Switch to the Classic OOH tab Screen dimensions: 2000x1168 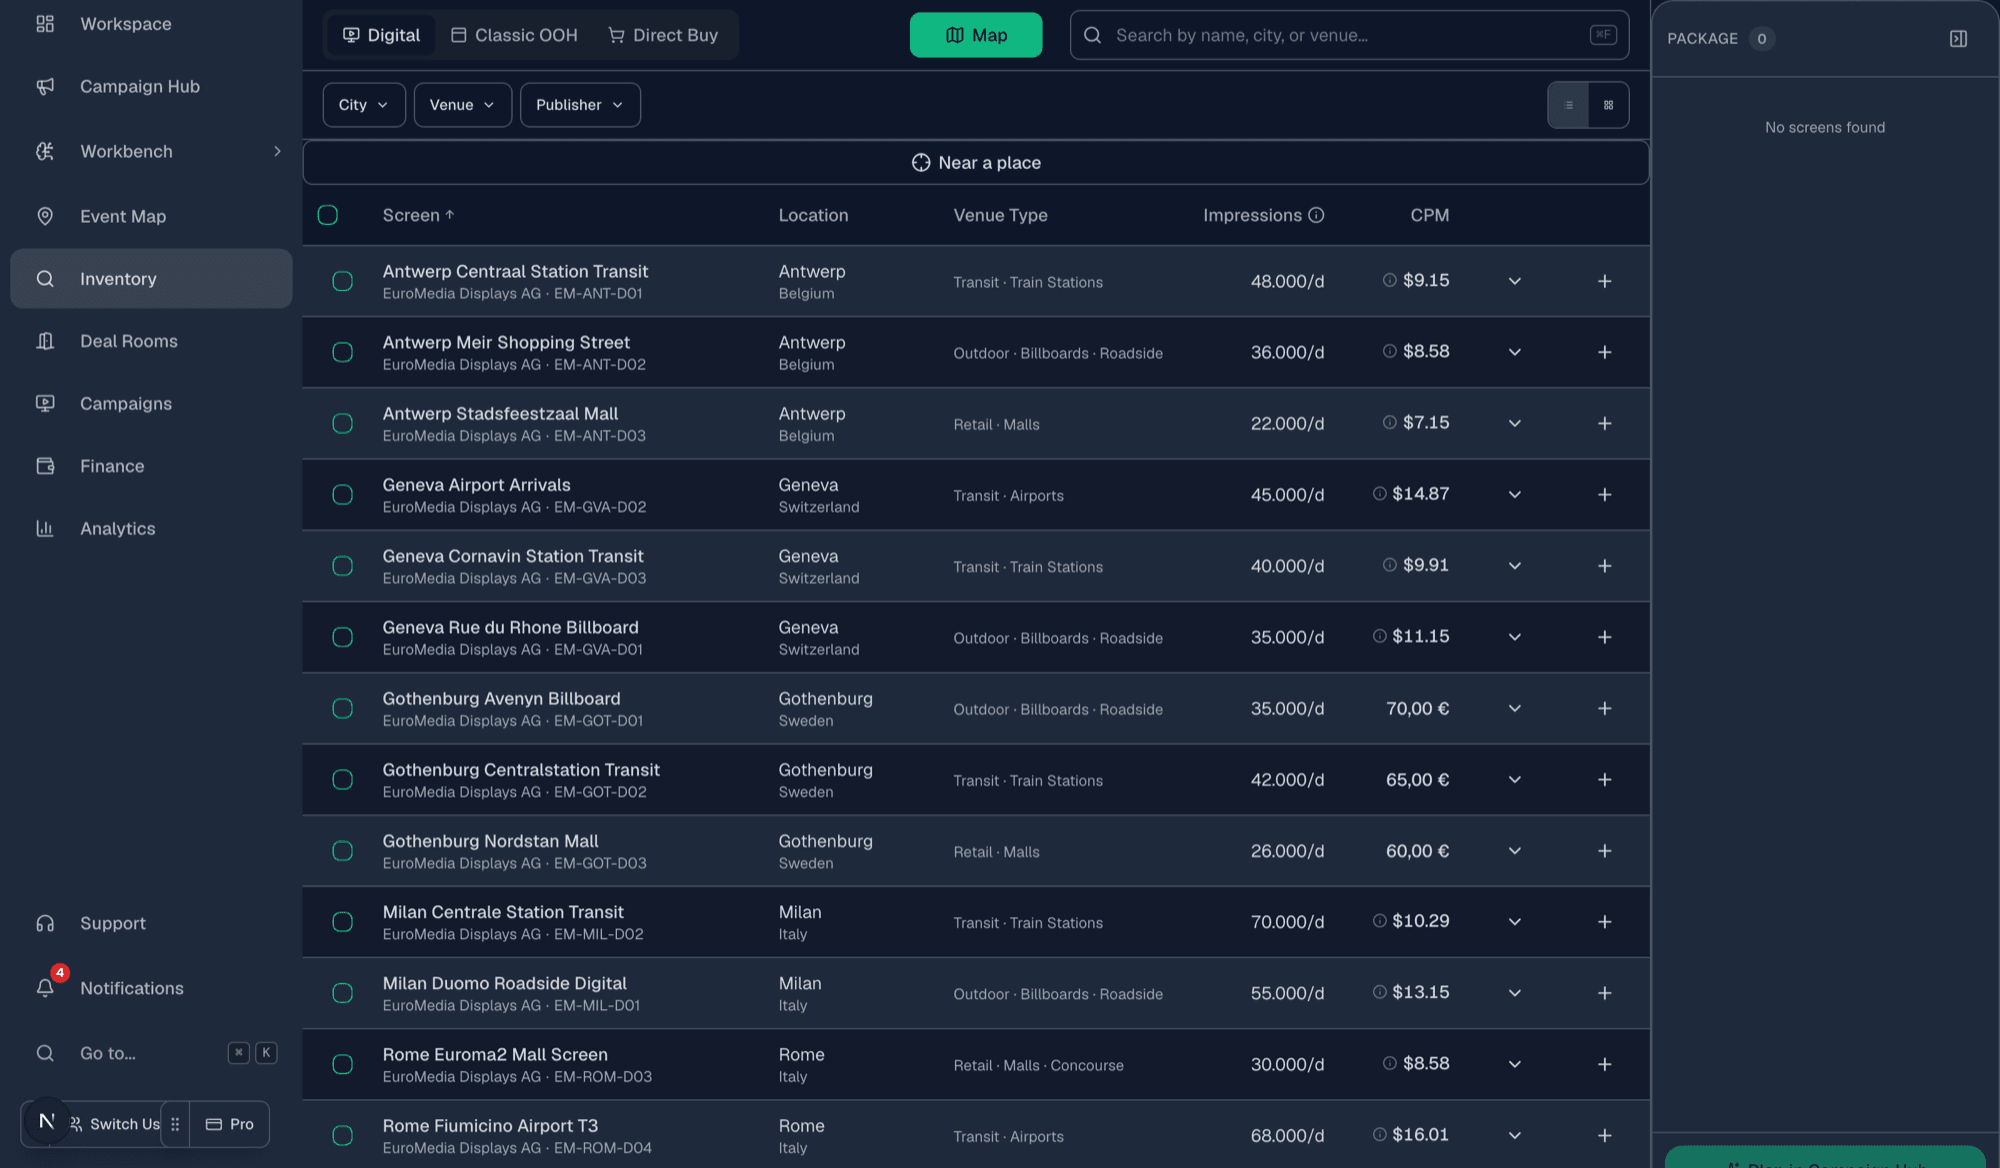click(x=514, y=35)
